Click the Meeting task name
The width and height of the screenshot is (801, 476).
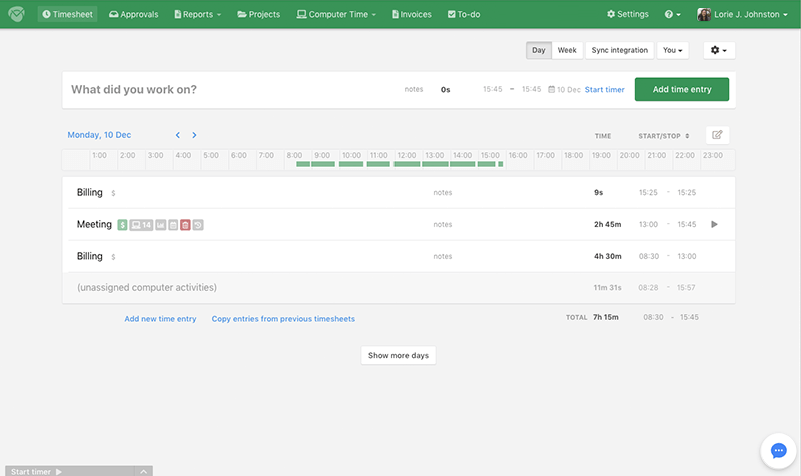click(x=94, y=224)
